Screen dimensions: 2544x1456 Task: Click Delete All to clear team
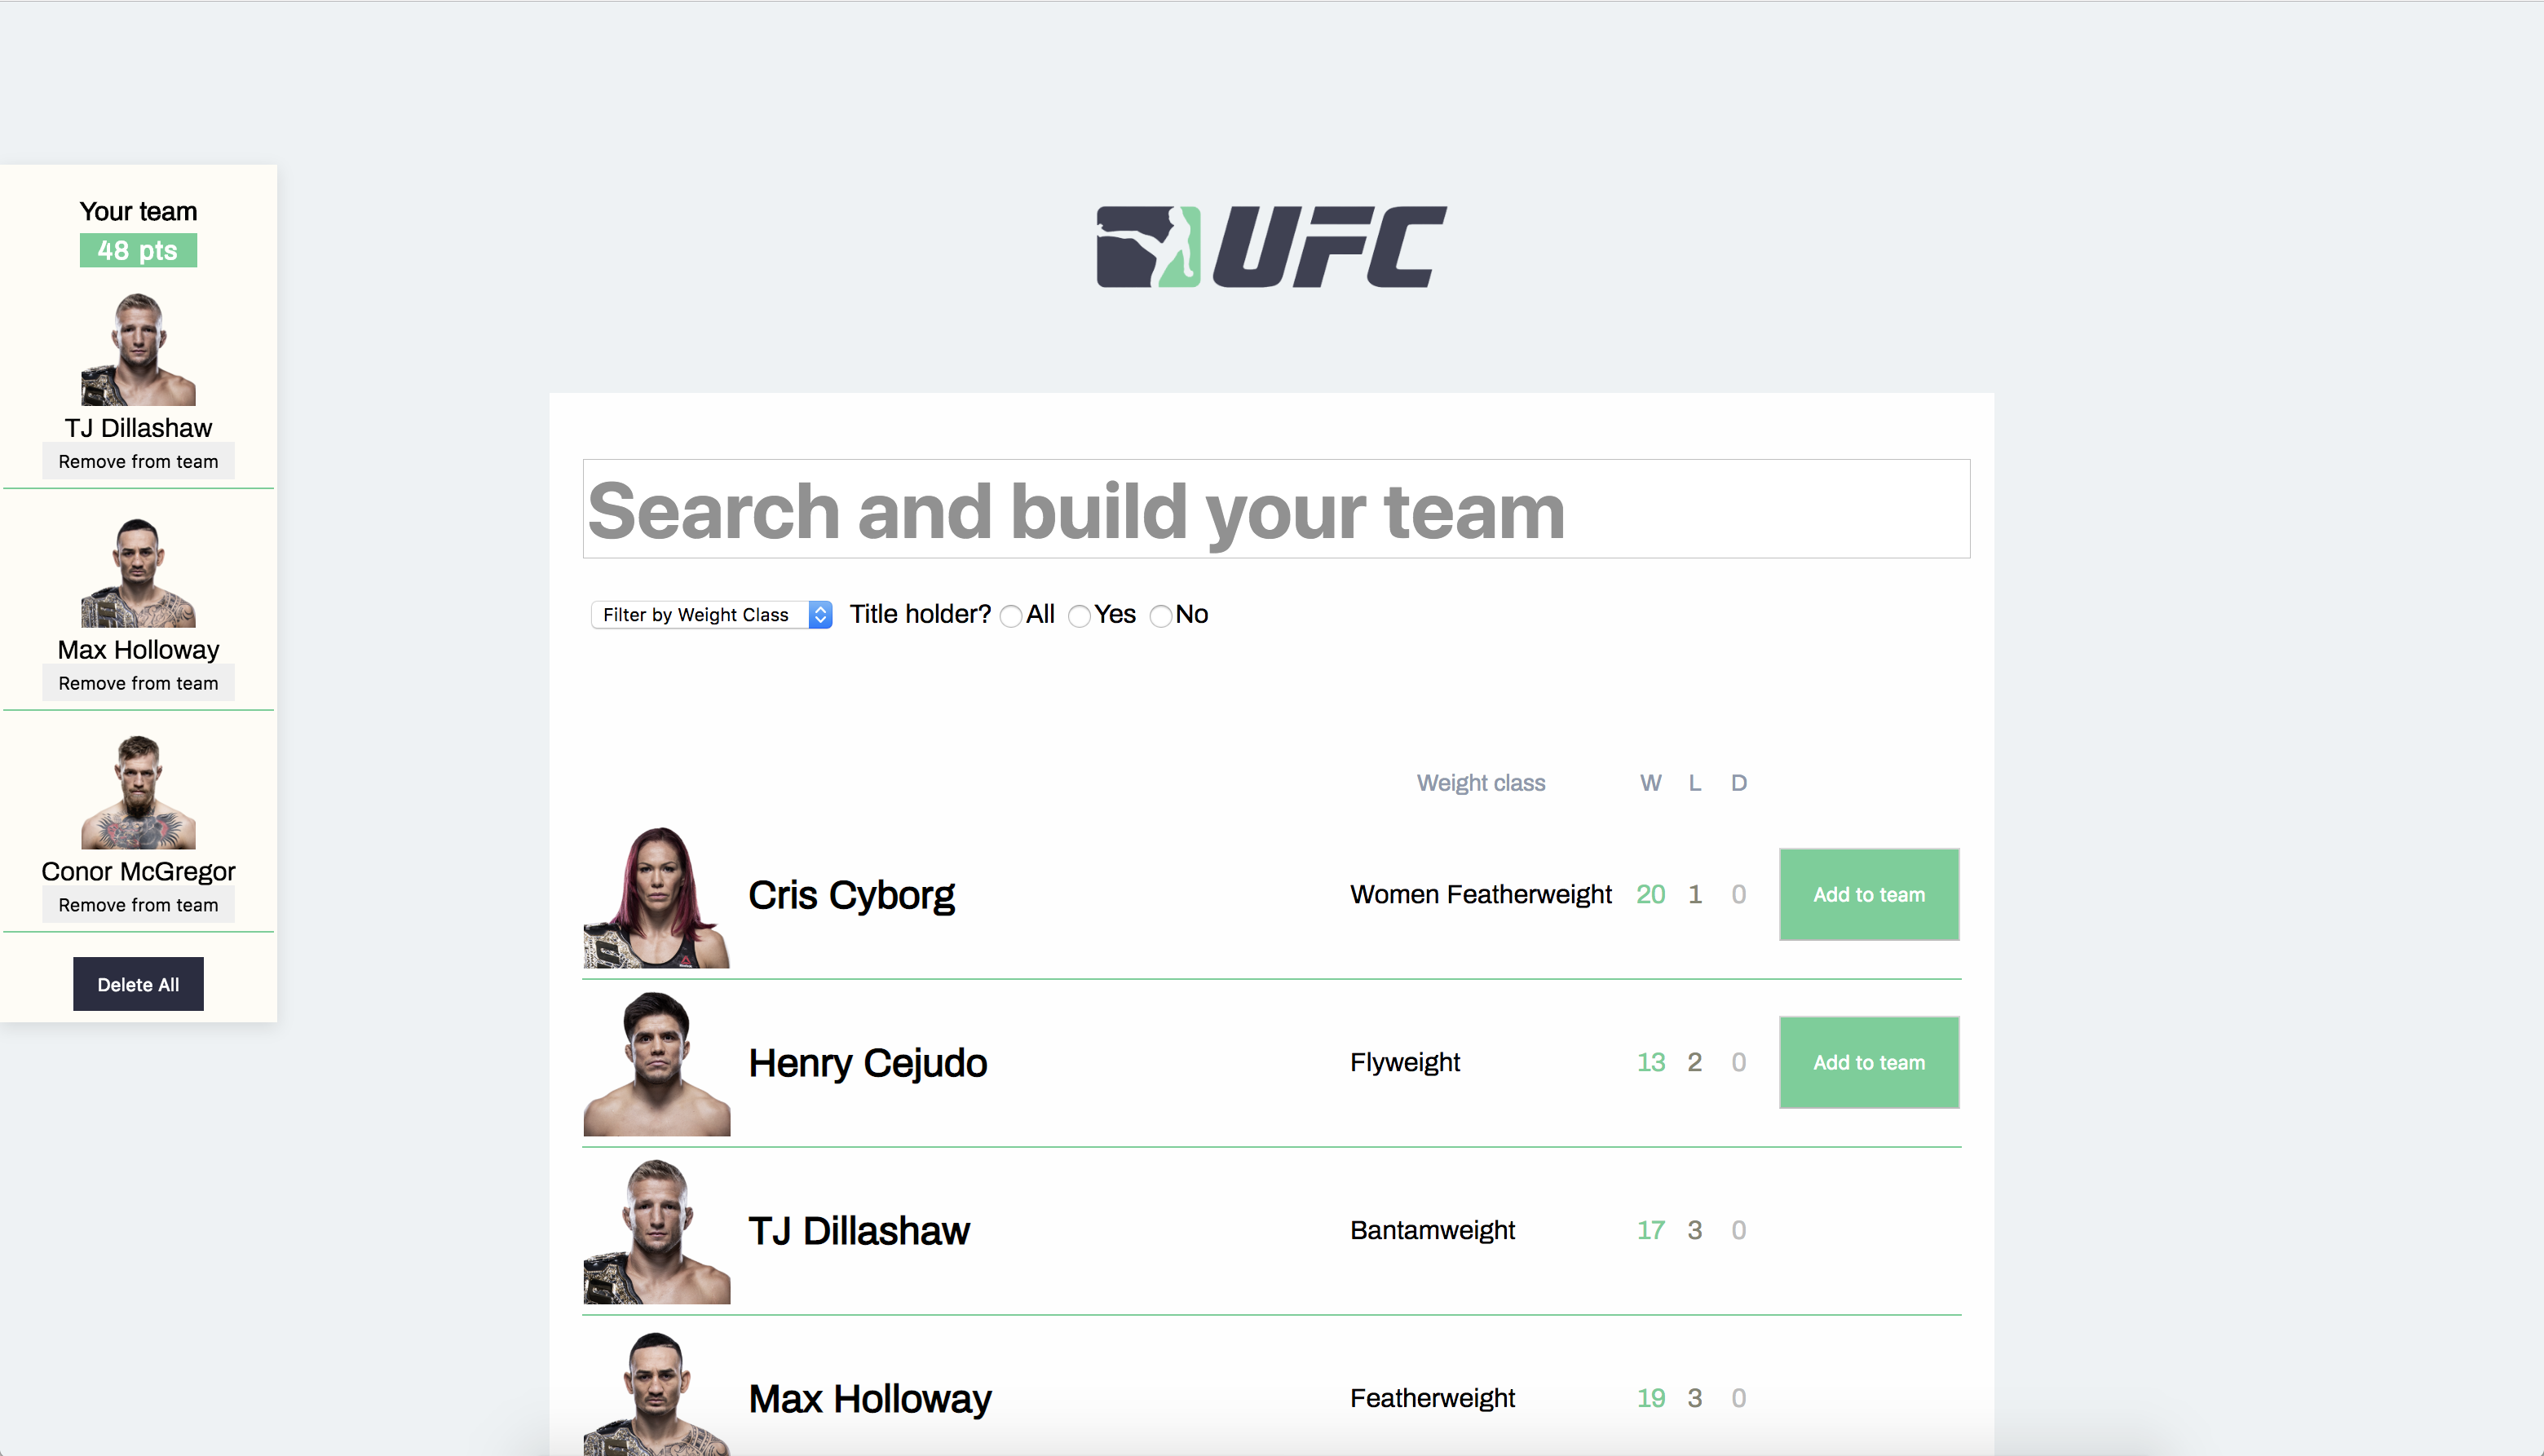click(136, 984)
